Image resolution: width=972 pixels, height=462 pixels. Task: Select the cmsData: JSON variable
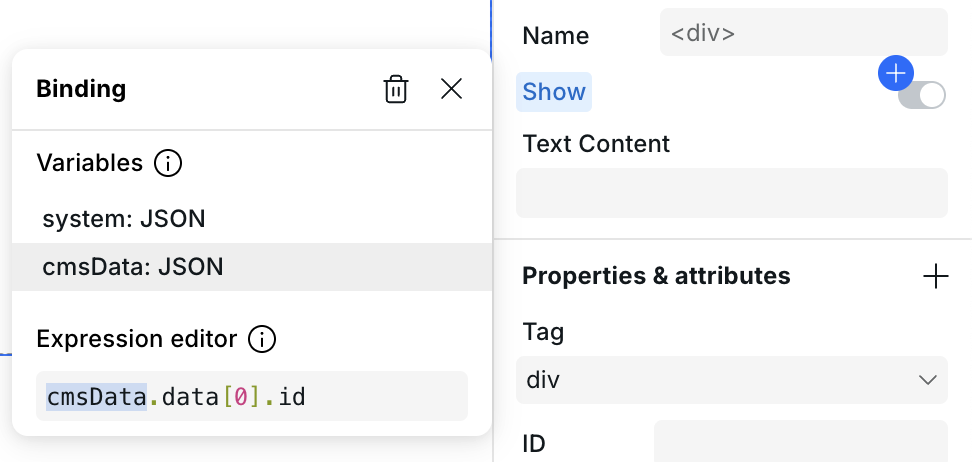pyautogui.click(x=252, y=267)
